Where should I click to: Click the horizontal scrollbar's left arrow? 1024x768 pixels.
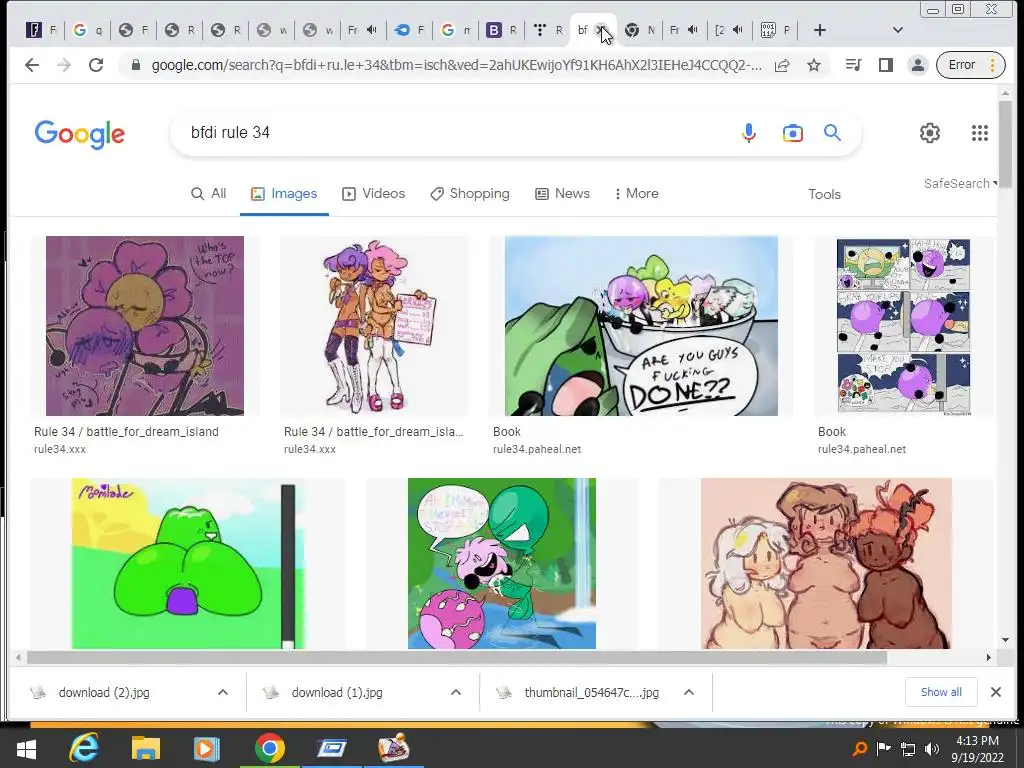[18, 657]
